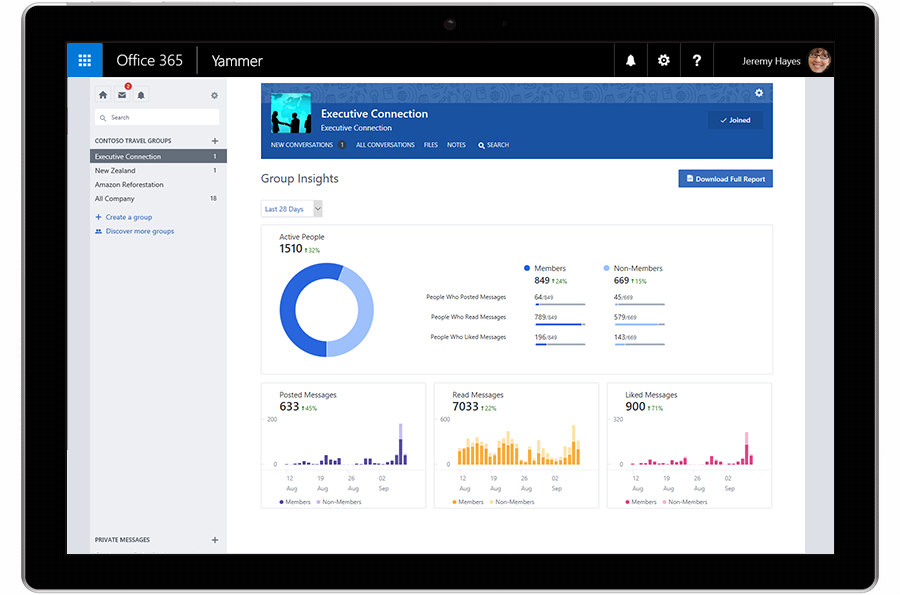Open the Yammer inbox envelope icon

point(122,94)
